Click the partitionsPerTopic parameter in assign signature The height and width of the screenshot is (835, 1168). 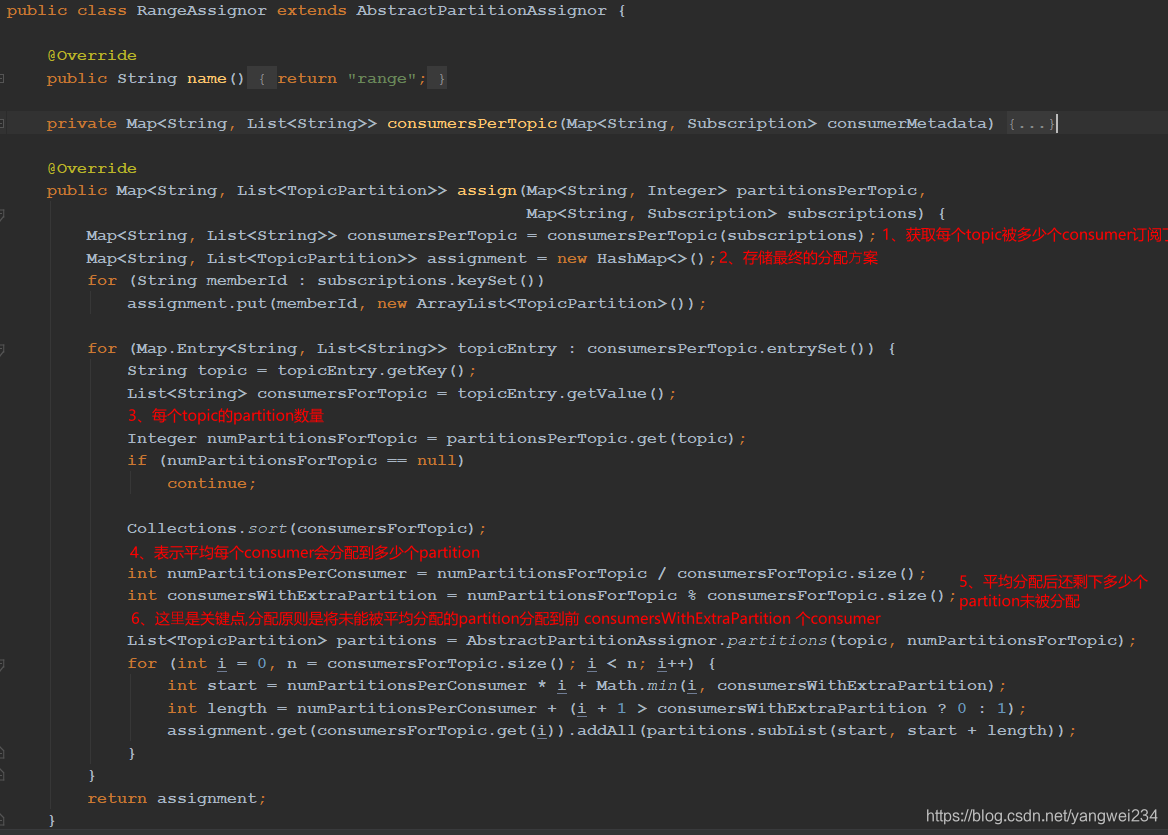coord(827,191)
